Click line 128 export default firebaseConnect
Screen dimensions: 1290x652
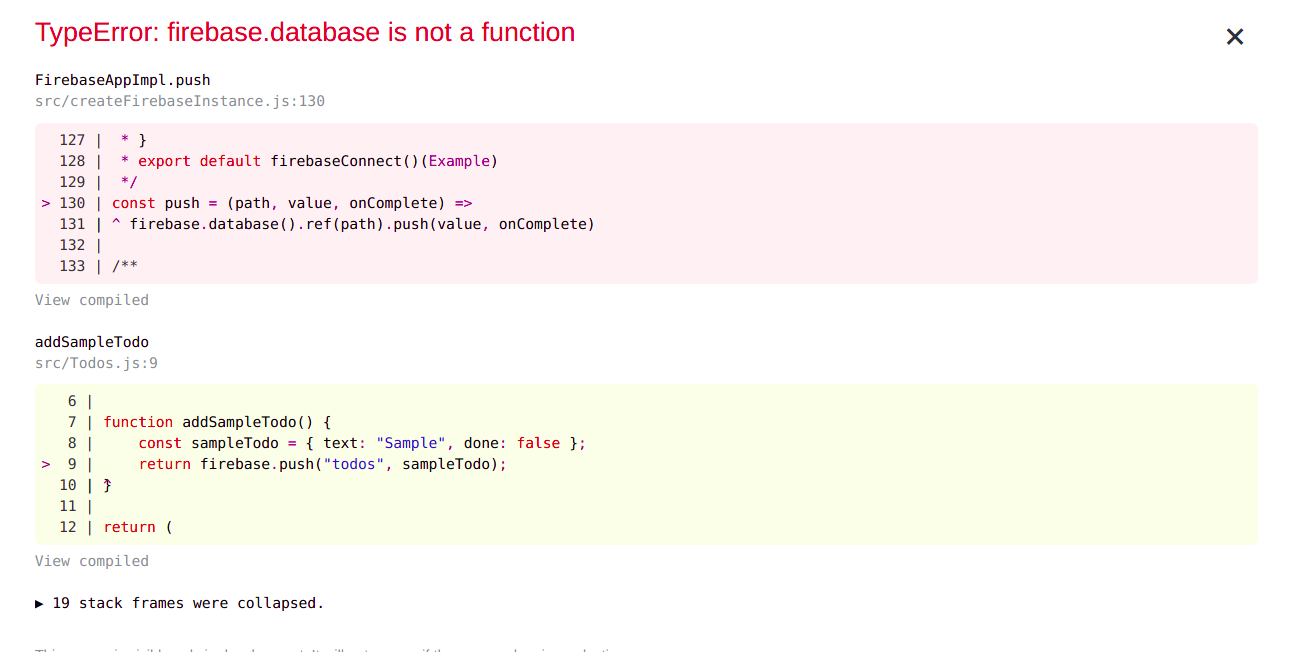(309, 161)
